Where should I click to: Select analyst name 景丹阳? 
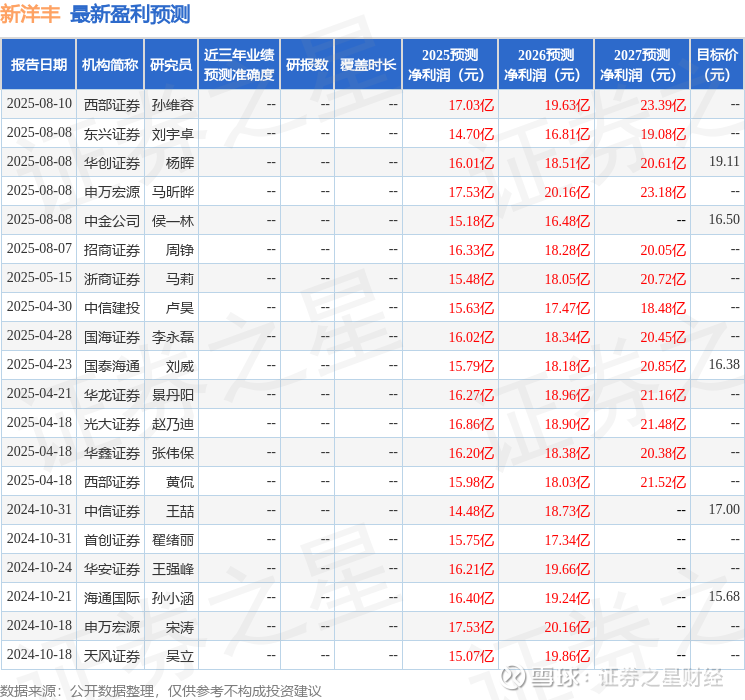(173, 395)
